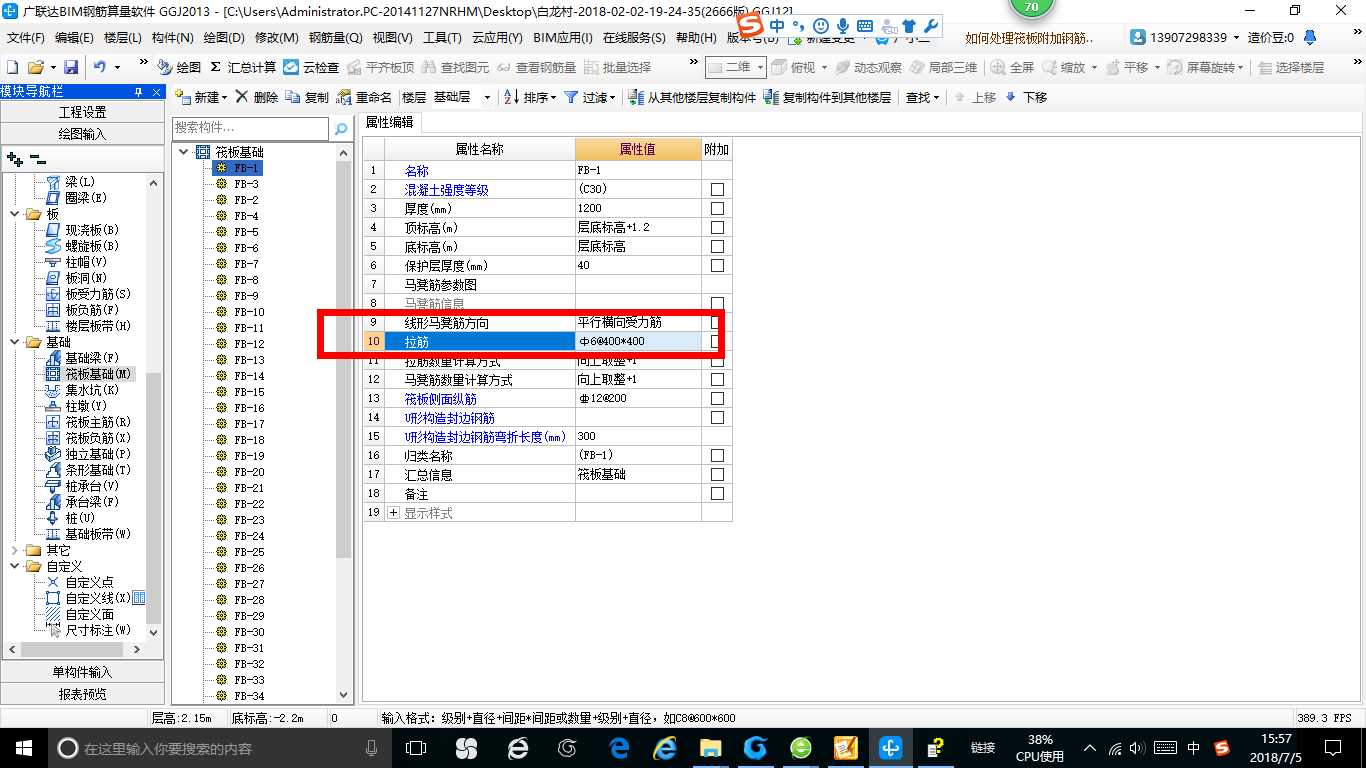
Task: Open Task View on taskbar
Action: tap(416, 747)
